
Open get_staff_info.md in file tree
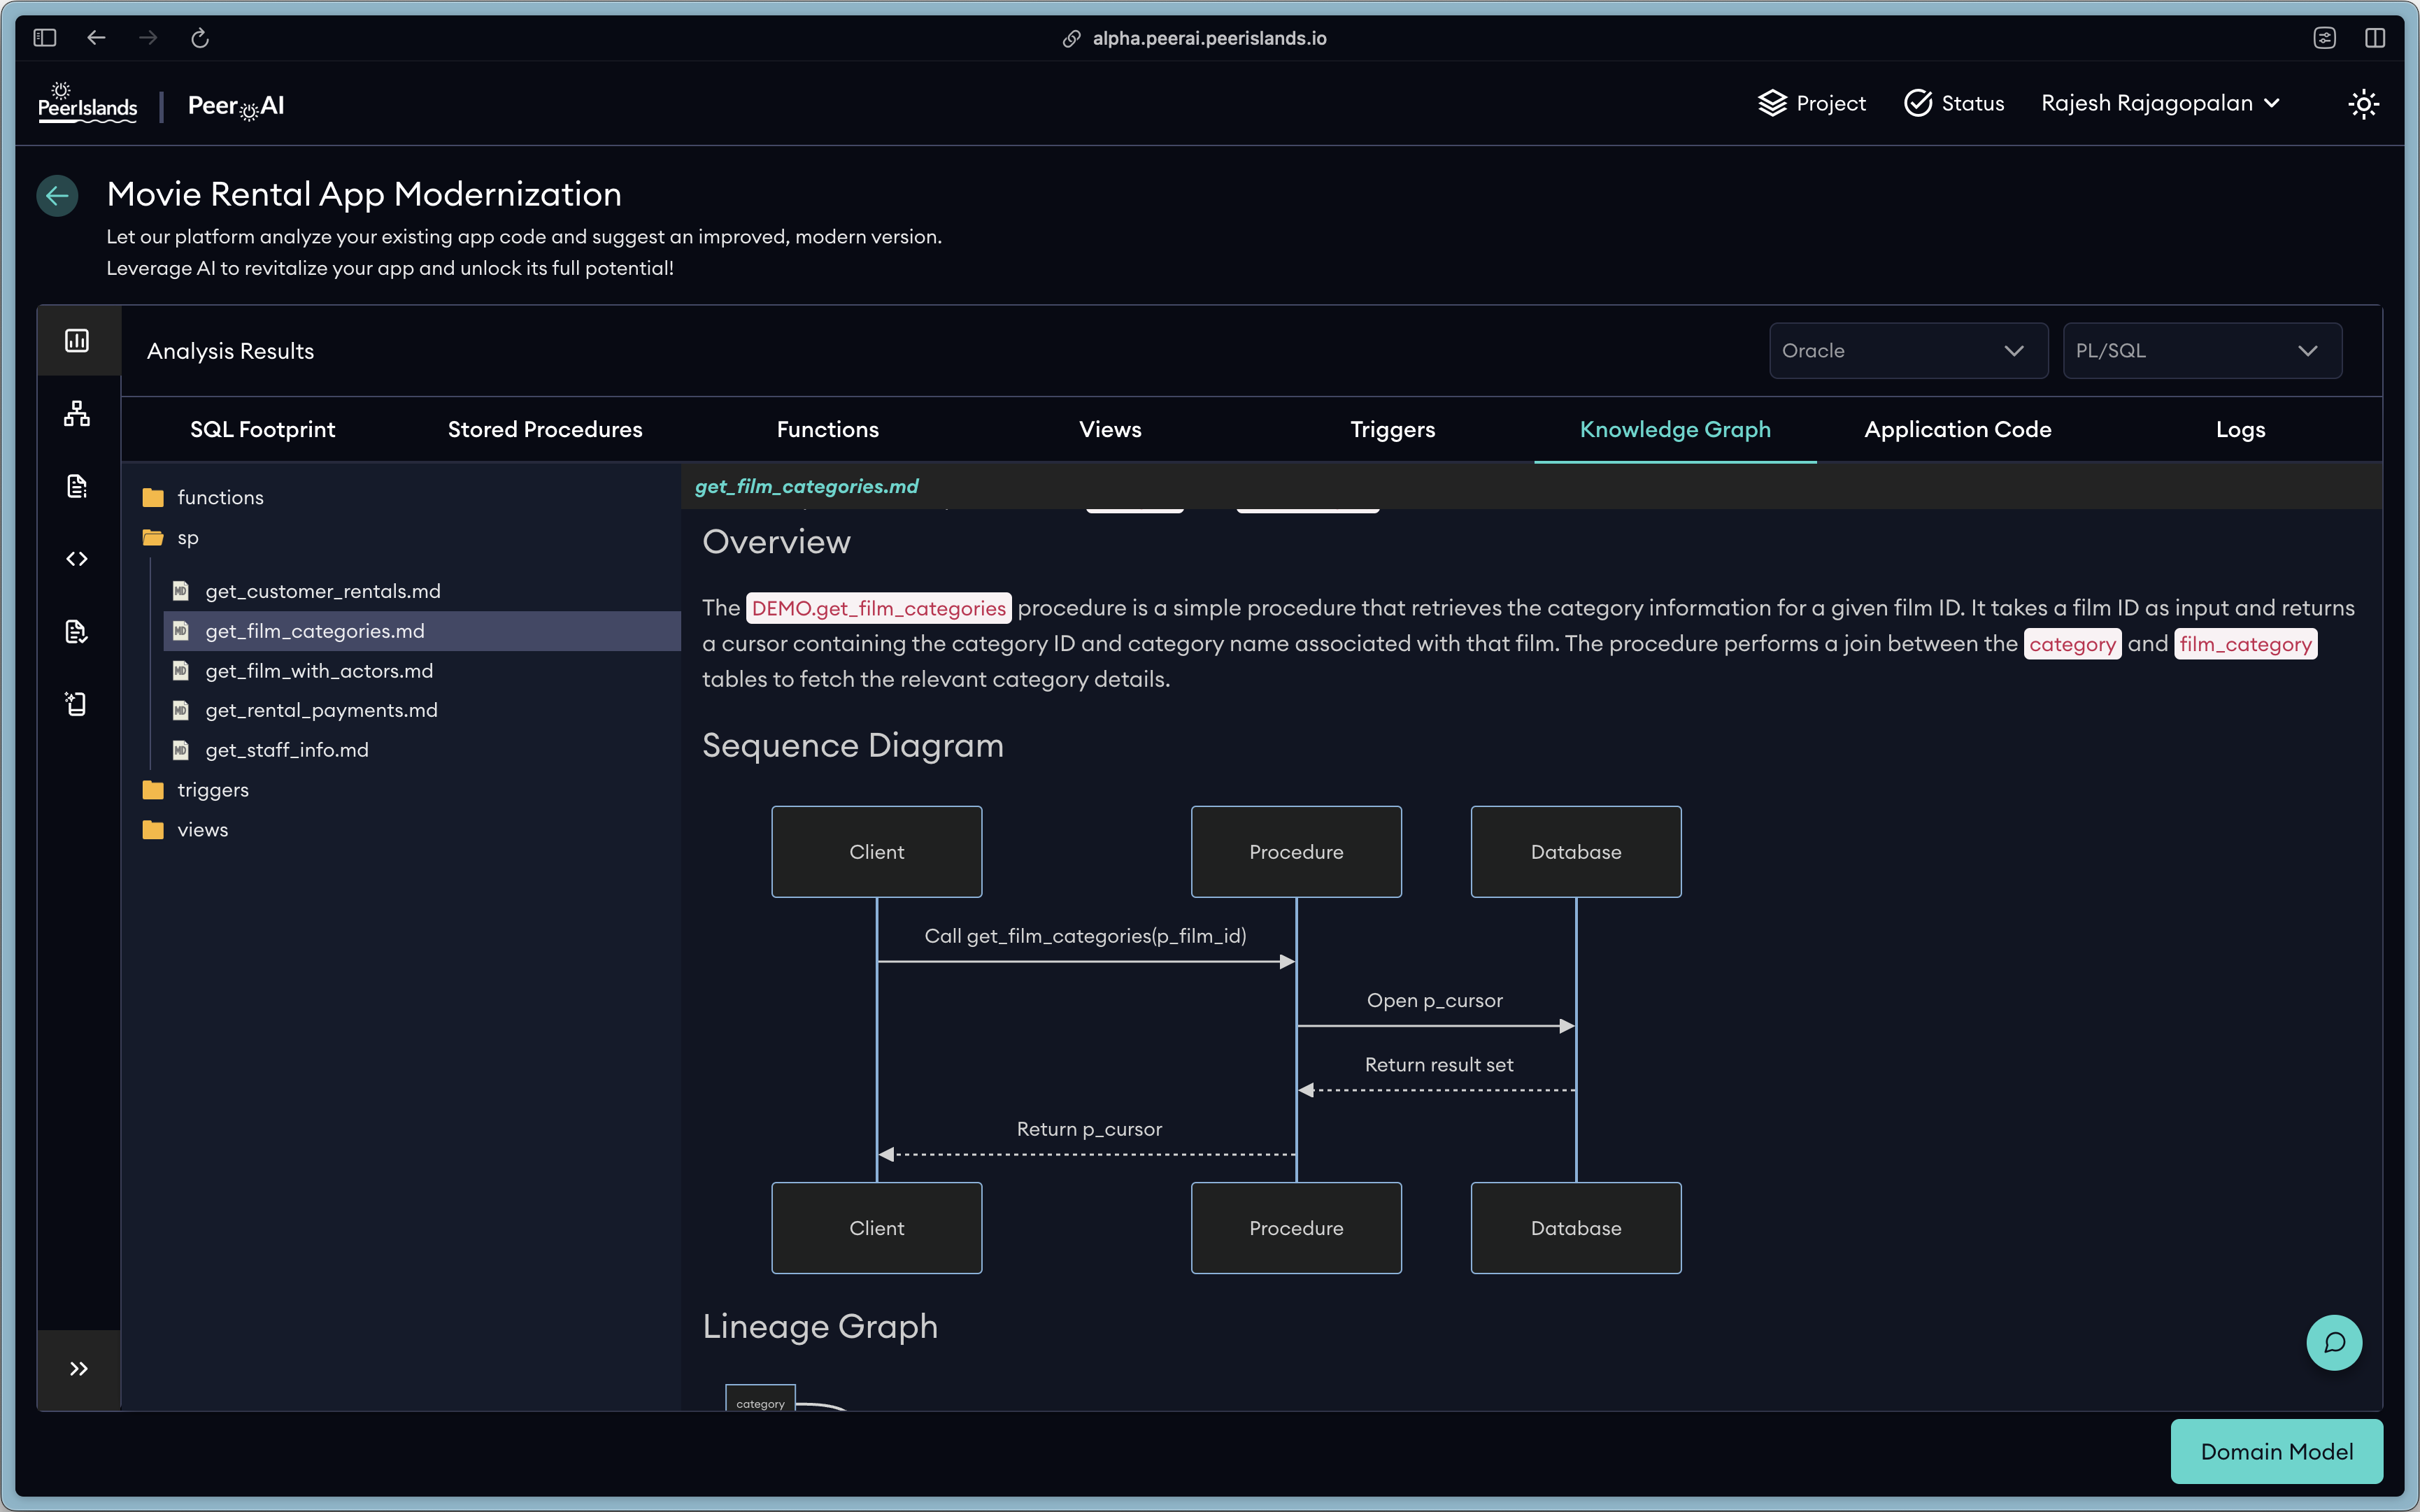(x=287, y=750)
